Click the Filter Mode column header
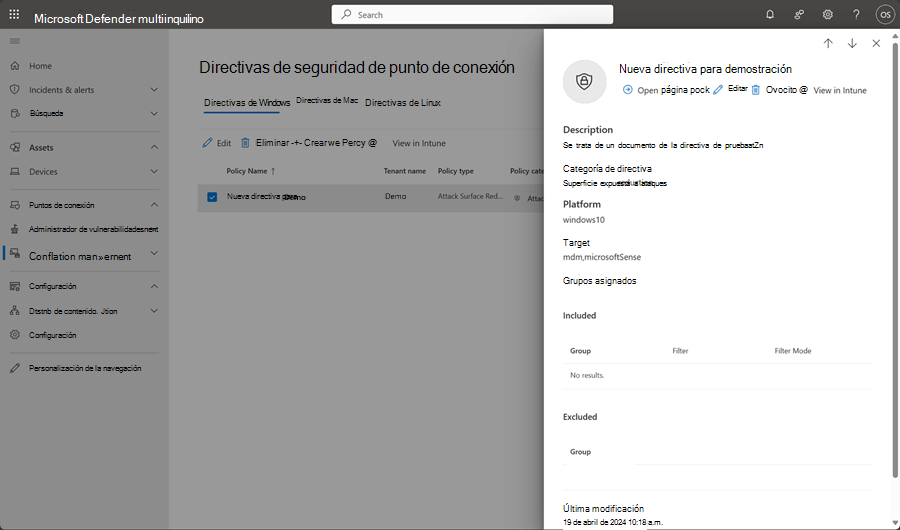 click(793, 351)
